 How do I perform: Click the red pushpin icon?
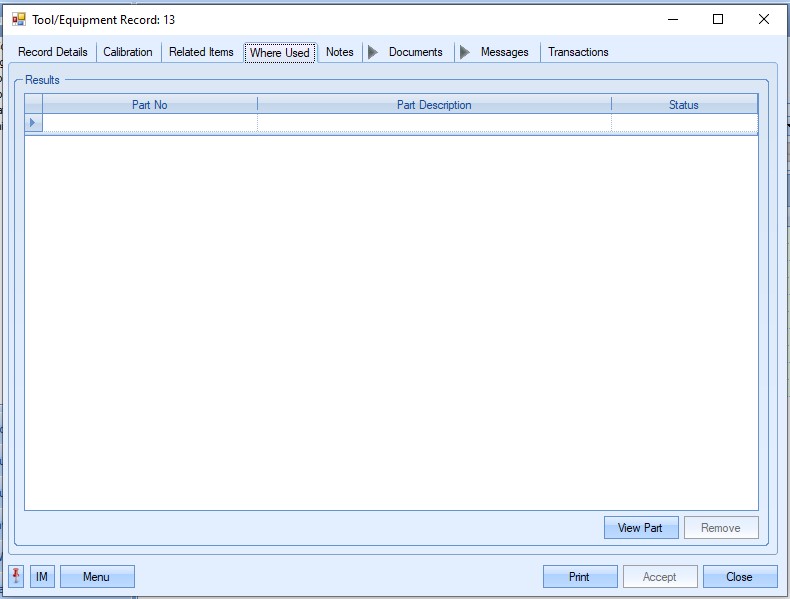(x=16, y=577)
